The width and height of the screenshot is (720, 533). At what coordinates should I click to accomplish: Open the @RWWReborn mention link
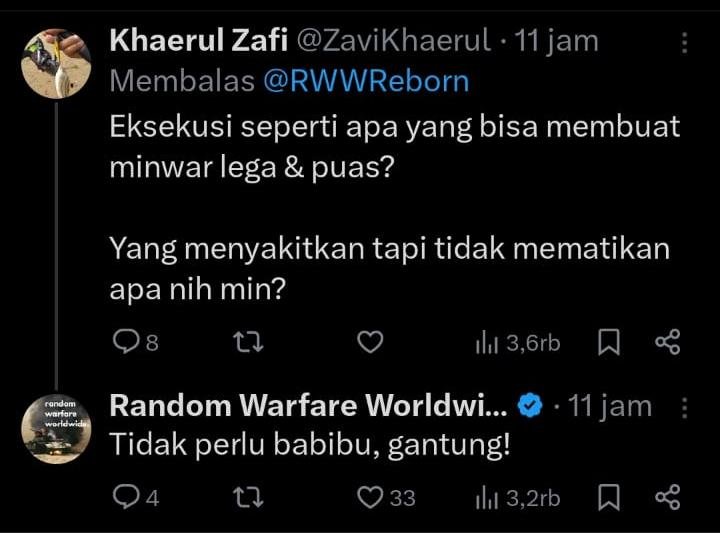click(x=366, y=81)
